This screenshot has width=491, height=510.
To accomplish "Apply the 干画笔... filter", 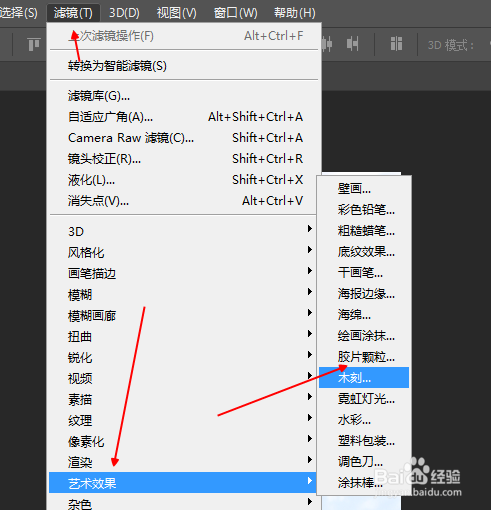I will (x=364, y=273).
